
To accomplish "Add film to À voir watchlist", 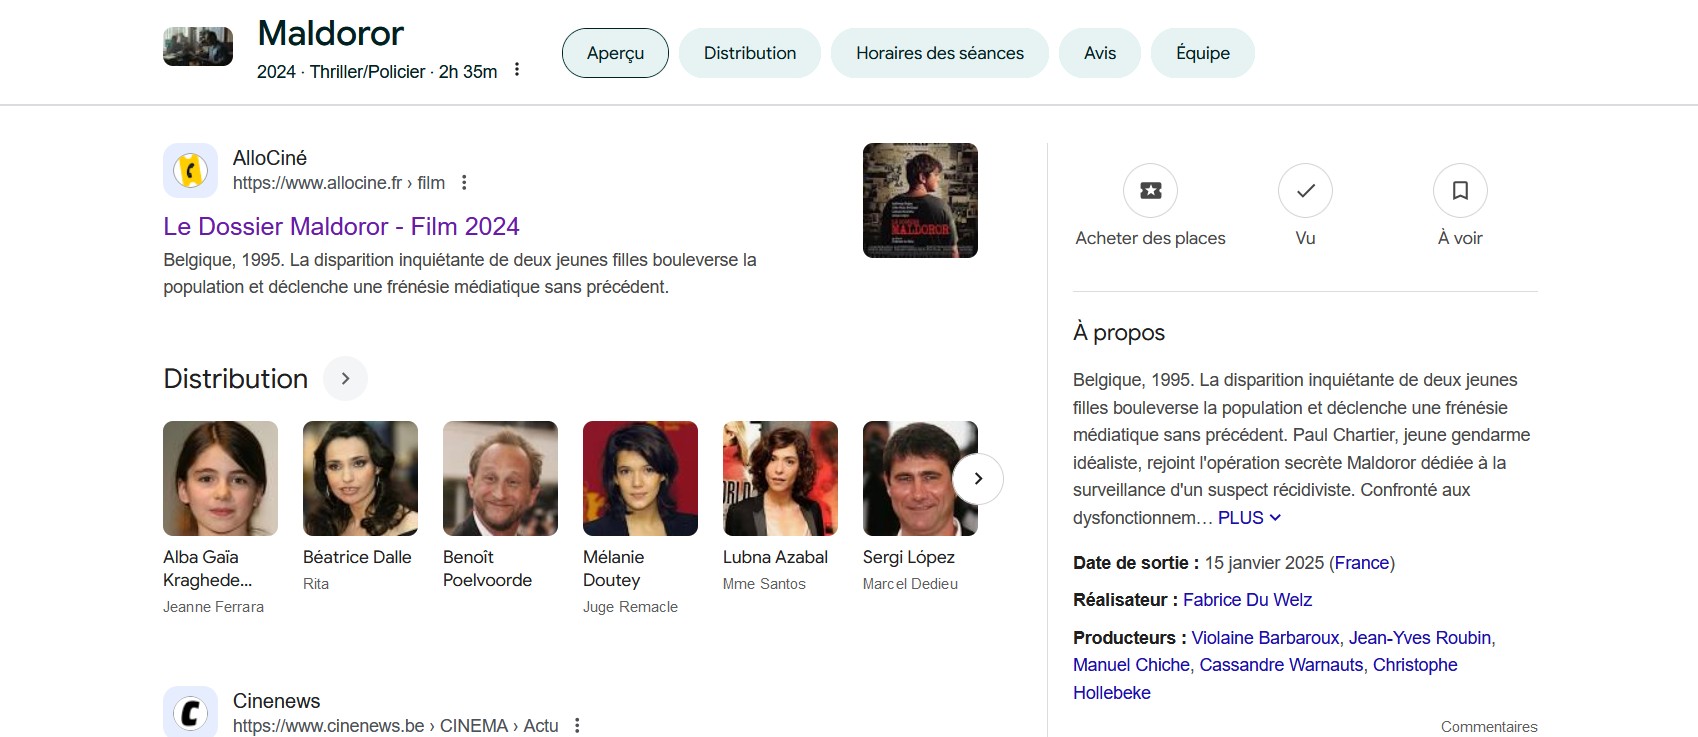I will click(x=1460, y=190).
